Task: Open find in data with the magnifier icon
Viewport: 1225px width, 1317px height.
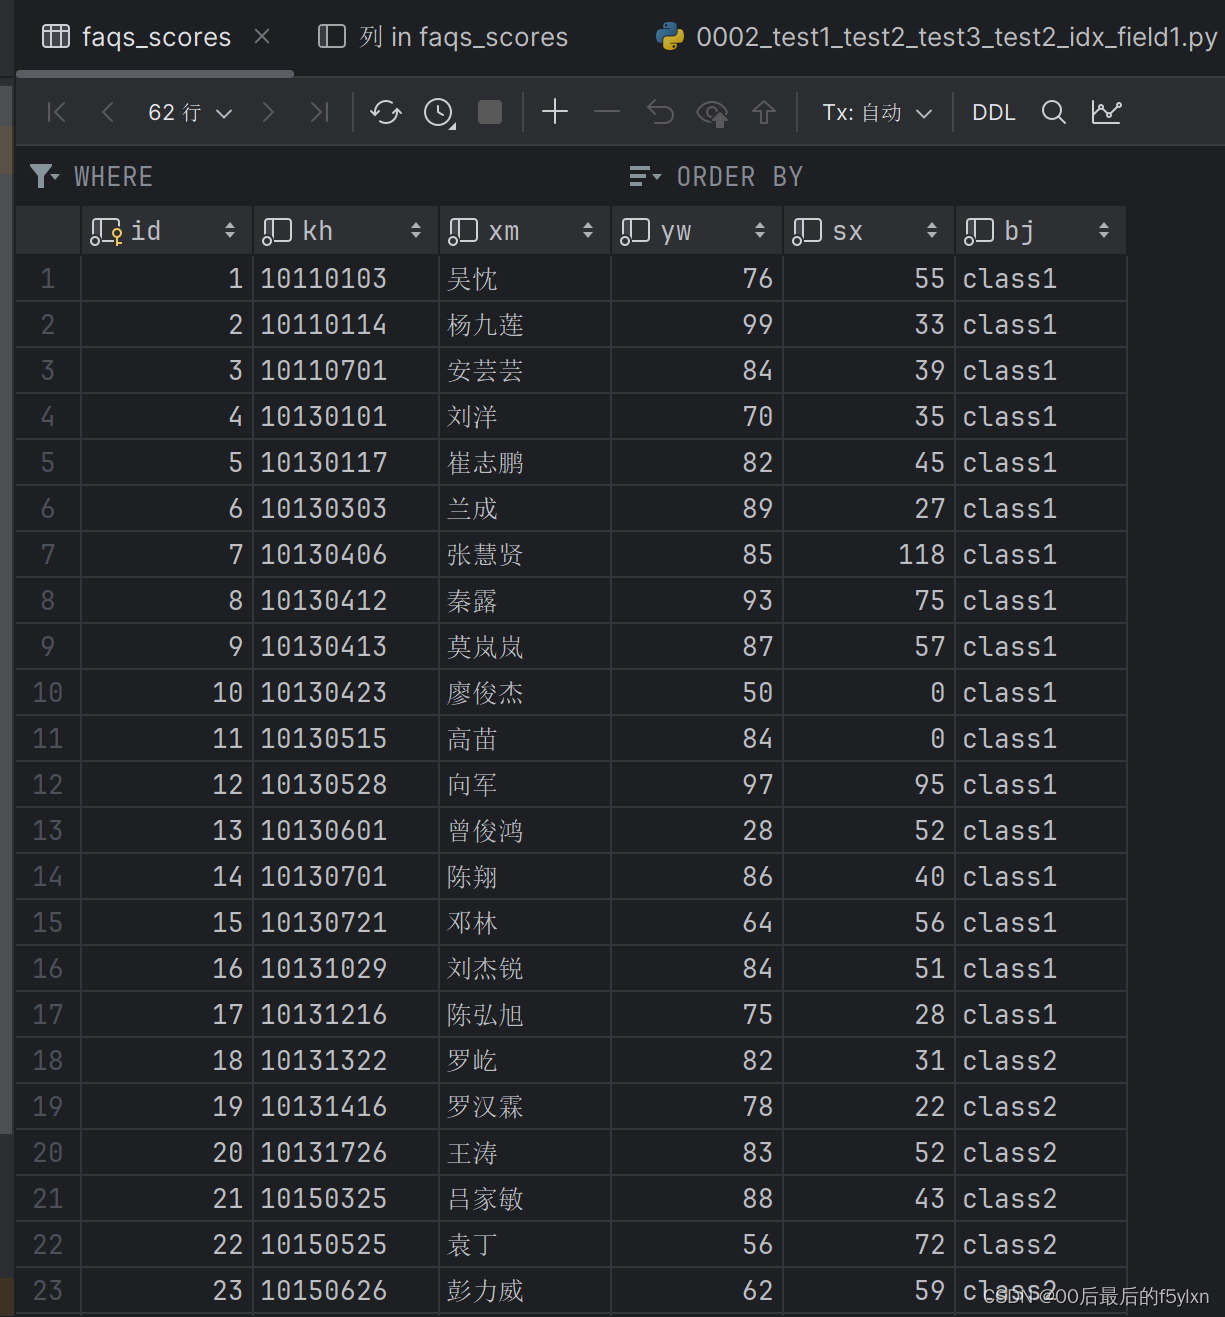Action: [1053, 112]
